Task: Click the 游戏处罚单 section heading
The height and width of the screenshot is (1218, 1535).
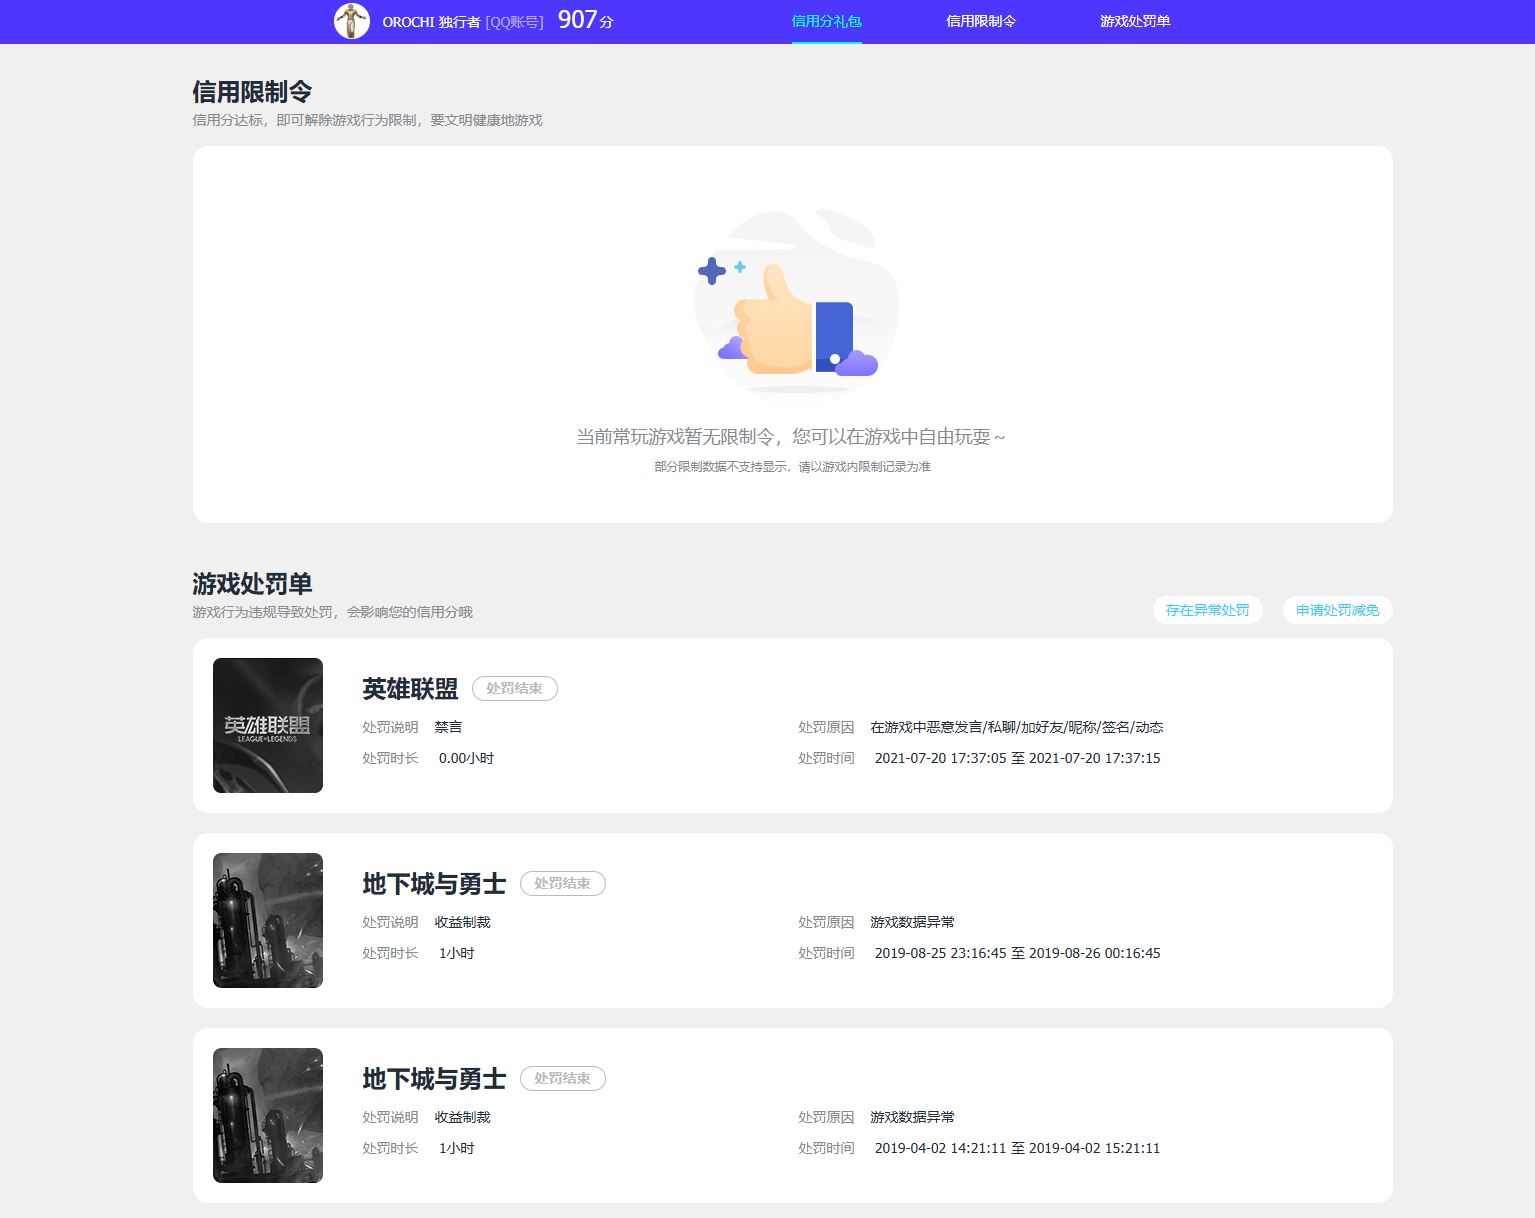Action: [251, 583]
